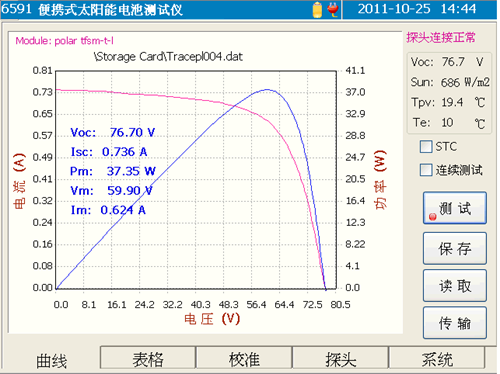Click the 传输 transfer button
500x374 pixels.
455,323
